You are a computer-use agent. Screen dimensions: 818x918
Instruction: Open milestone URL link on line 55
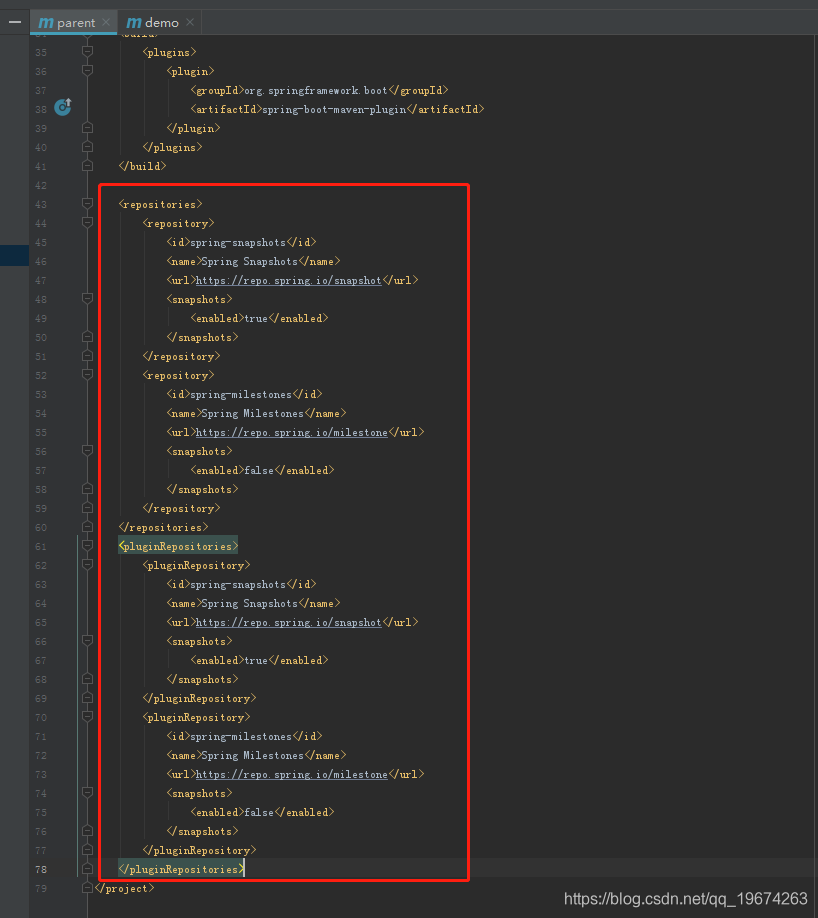click(292, 433)
